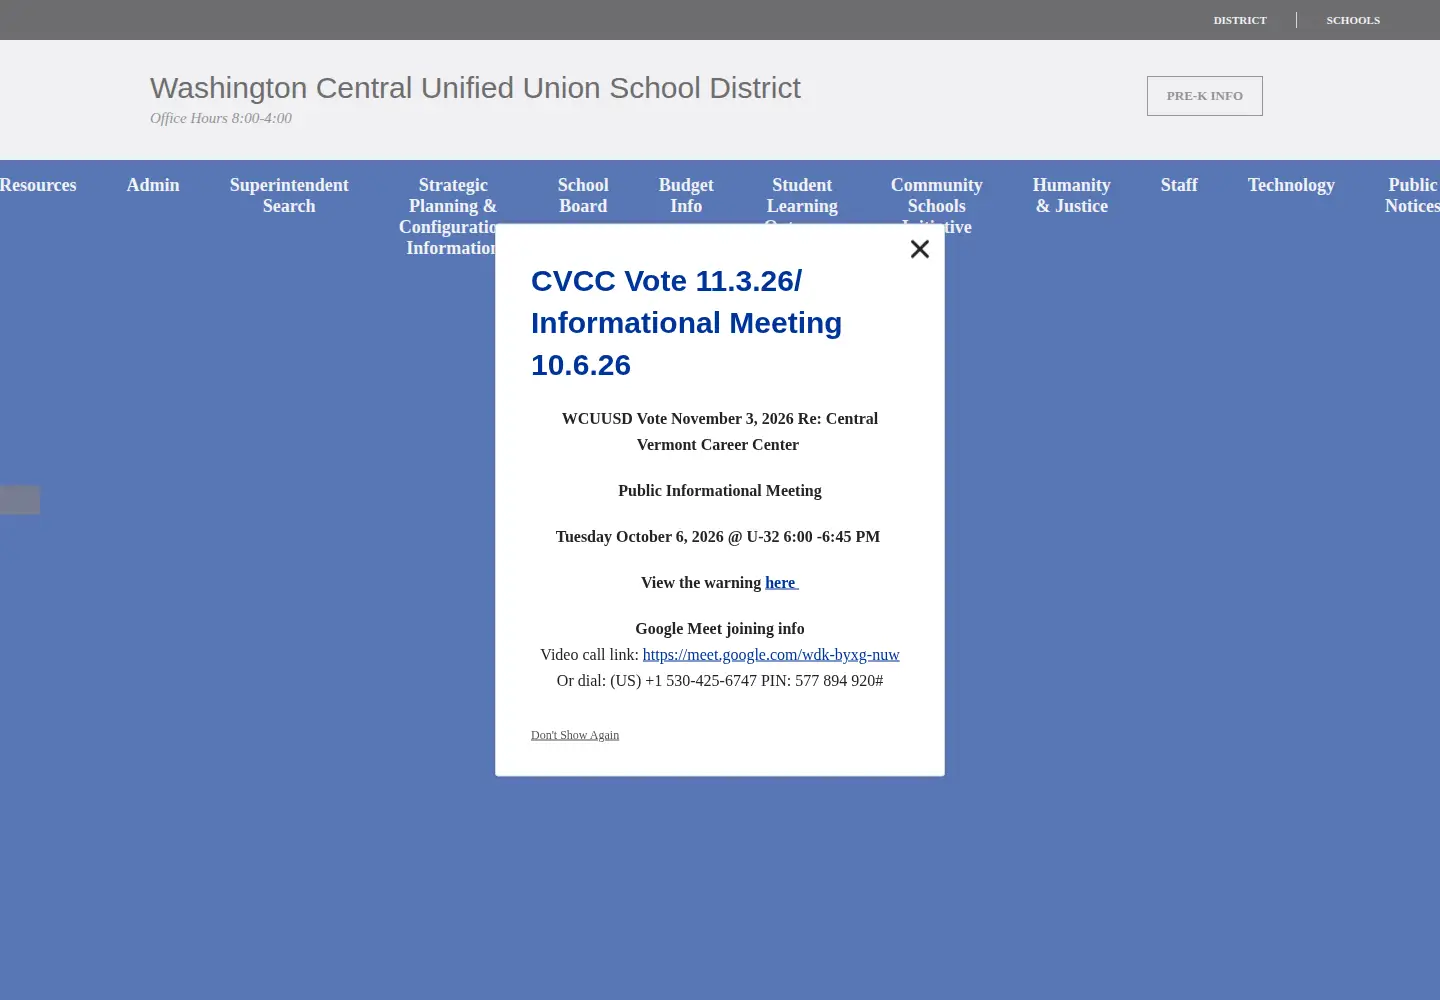Open the Resources menu
The image size is (1440, 1000).
38,185
